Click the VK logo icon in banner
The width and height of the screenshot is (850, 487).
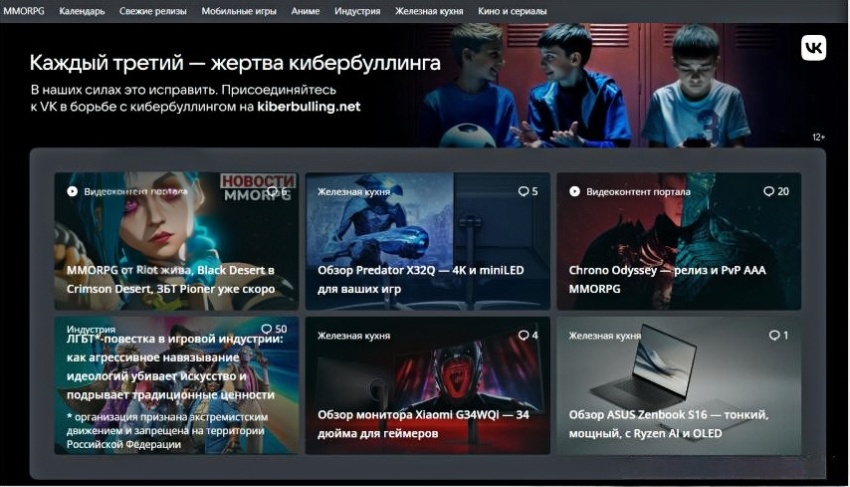(x=813, y=48)
